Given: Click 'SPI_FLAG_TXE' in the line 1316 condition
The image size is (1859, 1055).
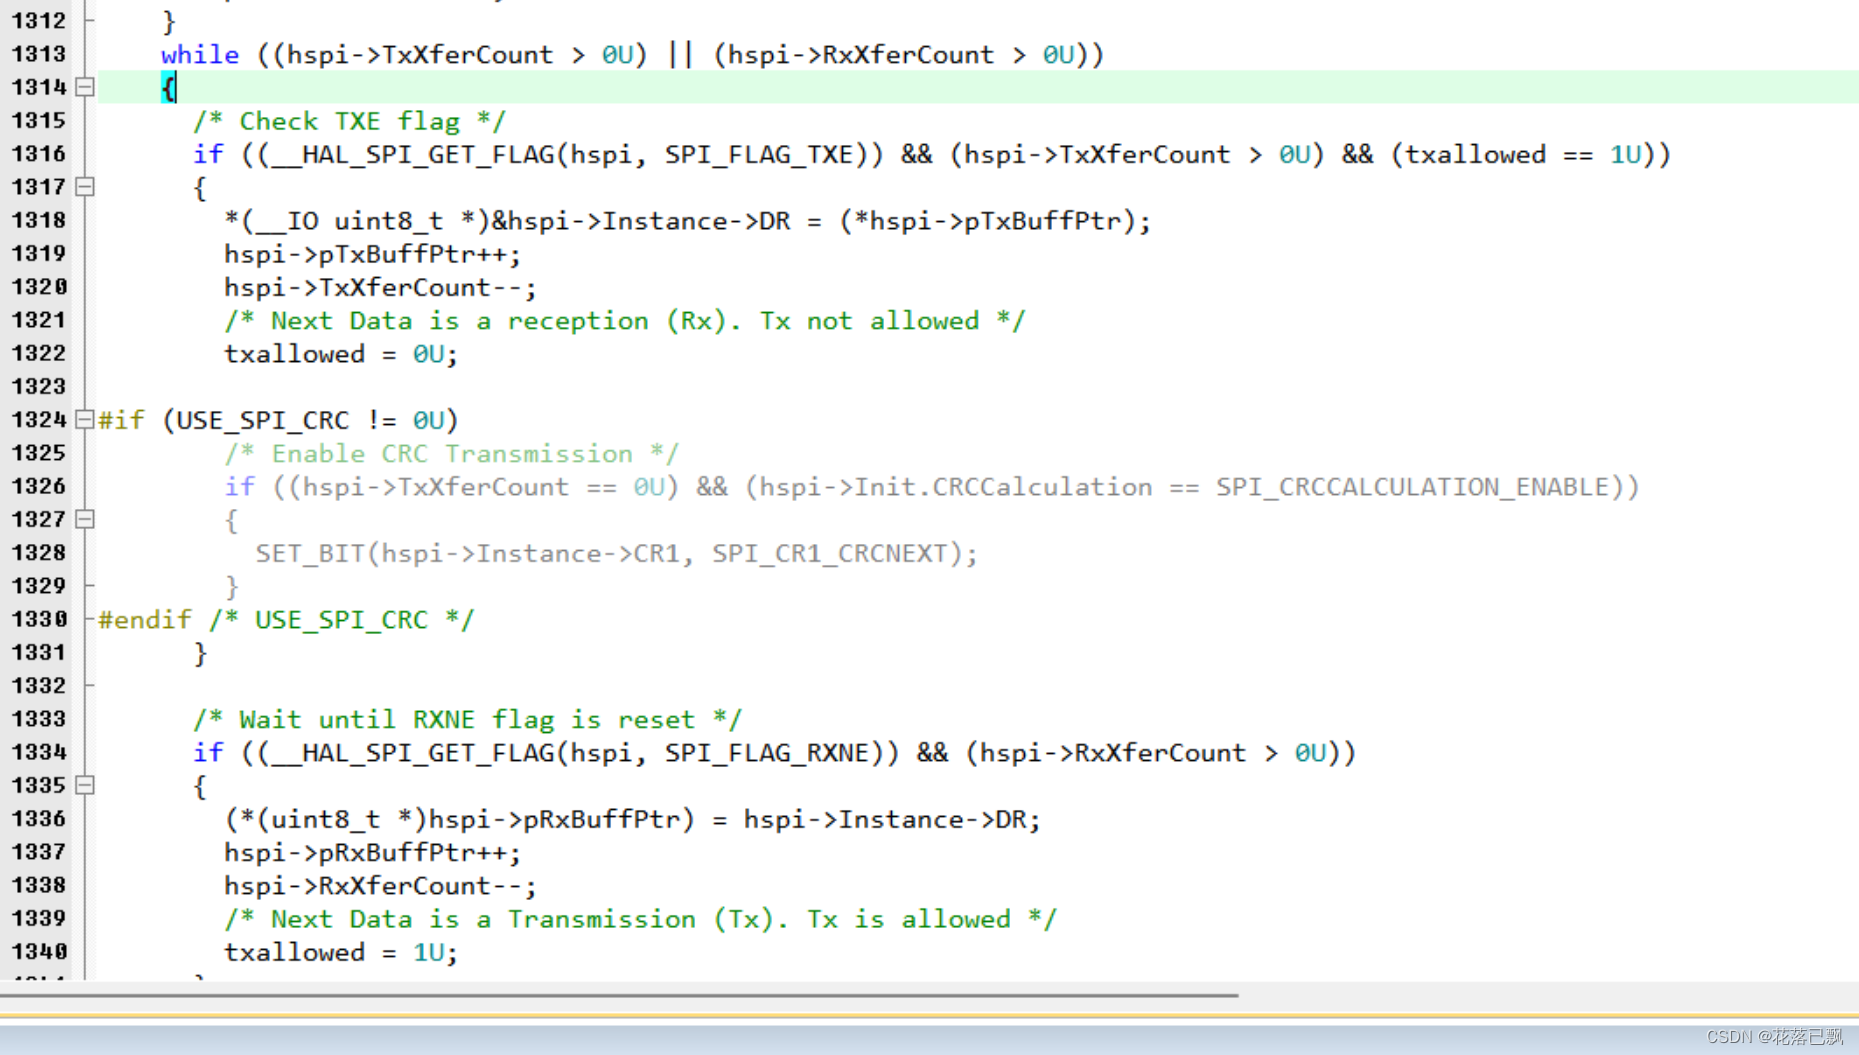Looking at the screenshot, I should click(x=760, y=154).
